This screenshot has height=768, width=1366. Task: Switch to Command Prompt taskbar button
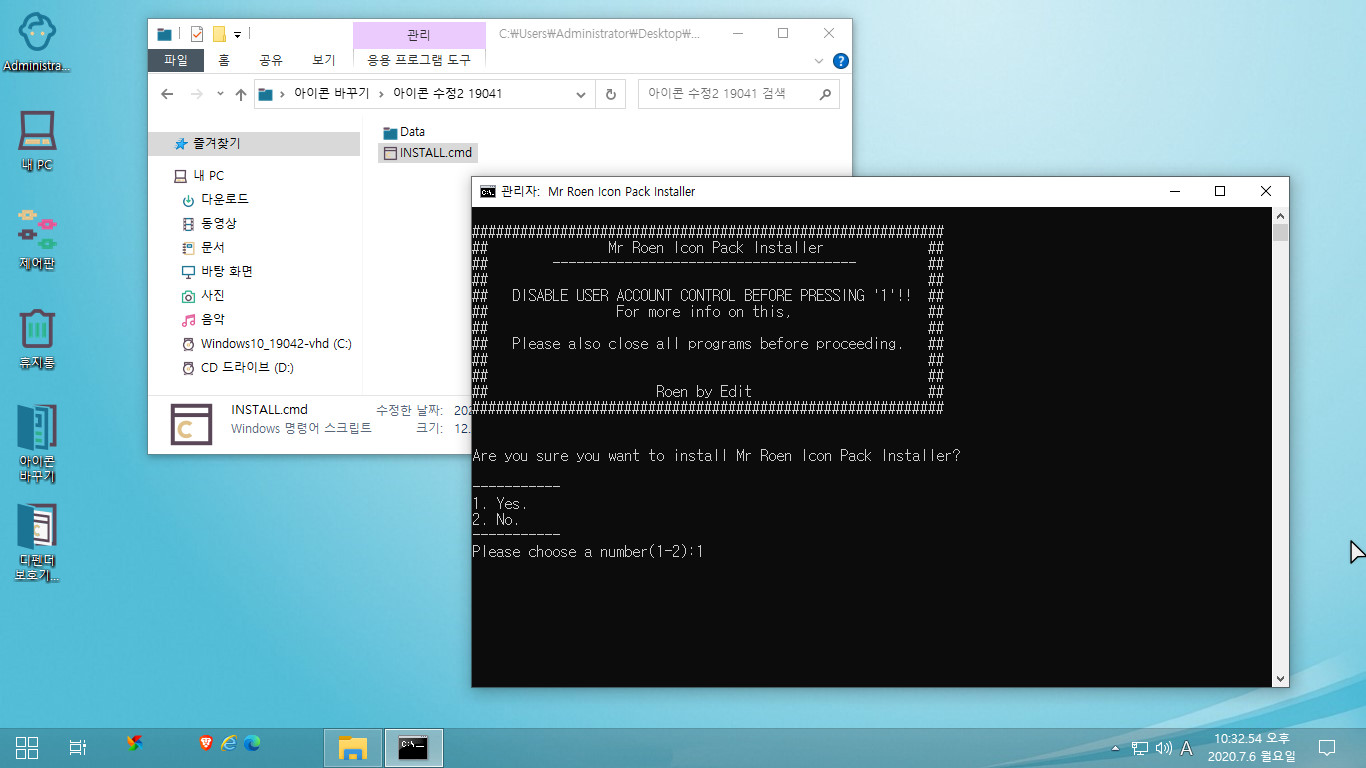[x=414, y=747]
